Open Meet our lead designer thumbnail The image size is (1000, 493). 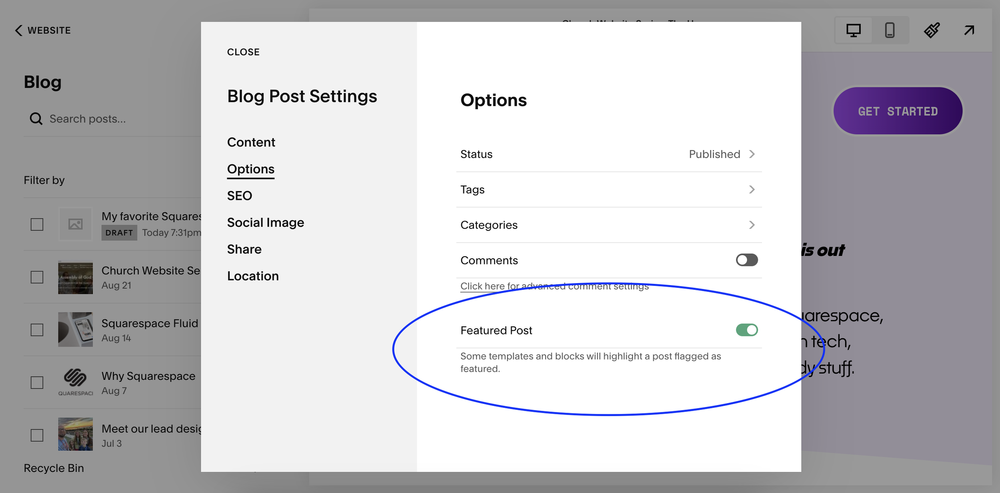point(75,435)
